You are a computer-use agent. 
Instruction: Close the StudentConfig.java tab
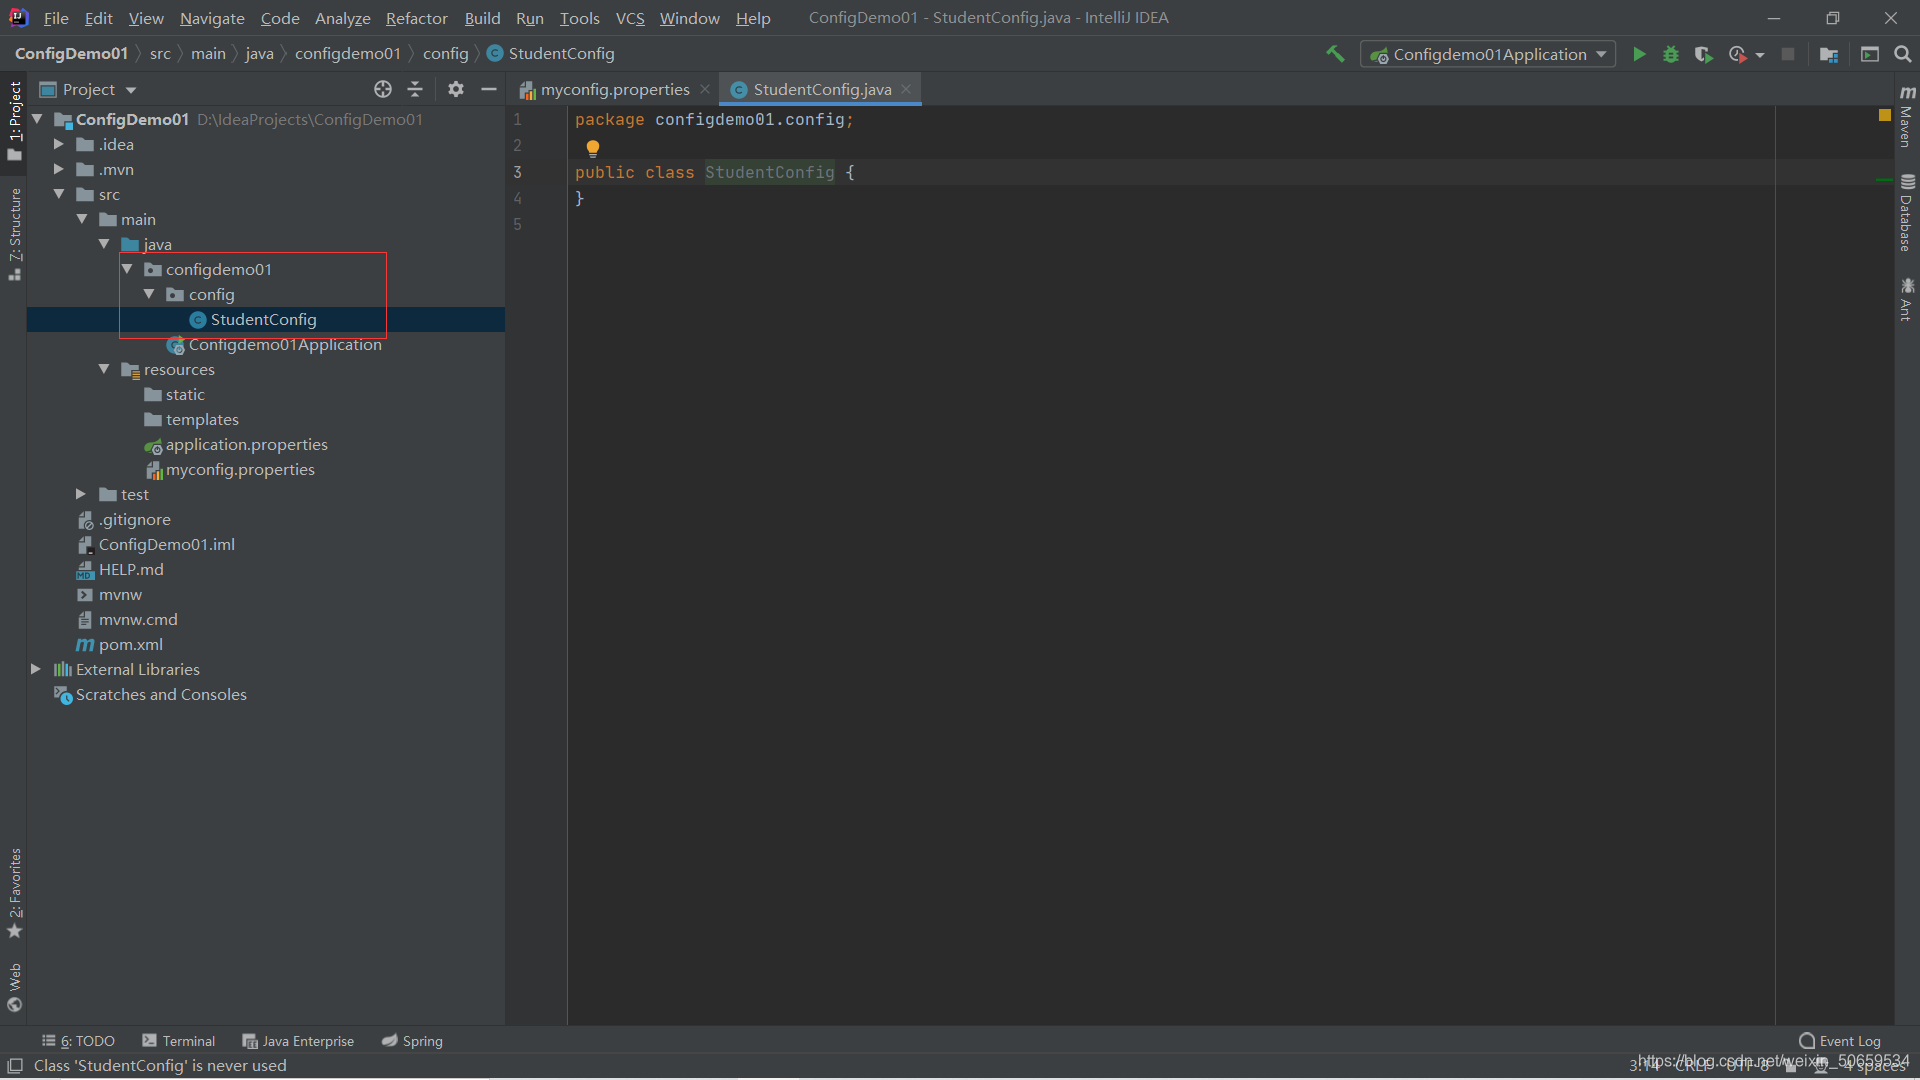tap(906, 89)
